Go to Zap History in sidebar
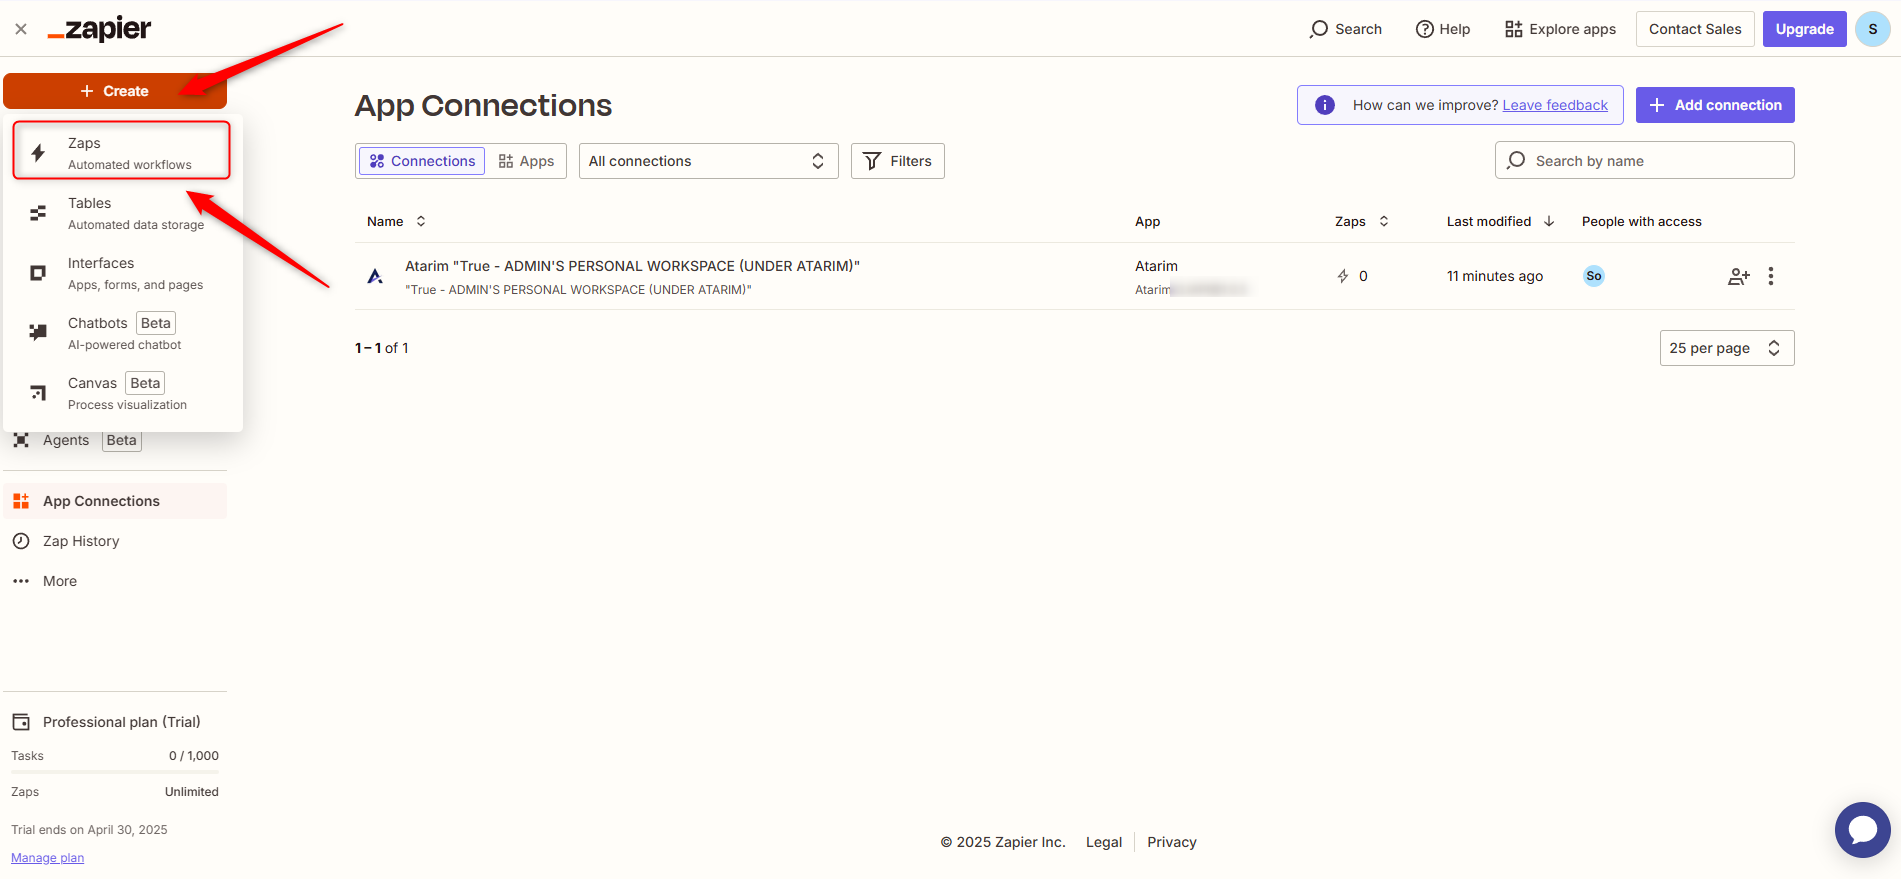Image resolution: width=1901 pixels, height=879 pixels. pyautogui.click(x=81, y=541)
